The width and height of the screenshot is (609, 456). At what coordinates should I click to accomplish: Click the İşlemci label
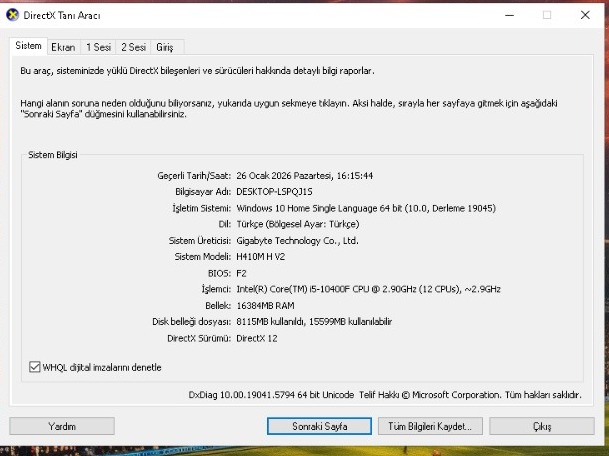[216, 289]
